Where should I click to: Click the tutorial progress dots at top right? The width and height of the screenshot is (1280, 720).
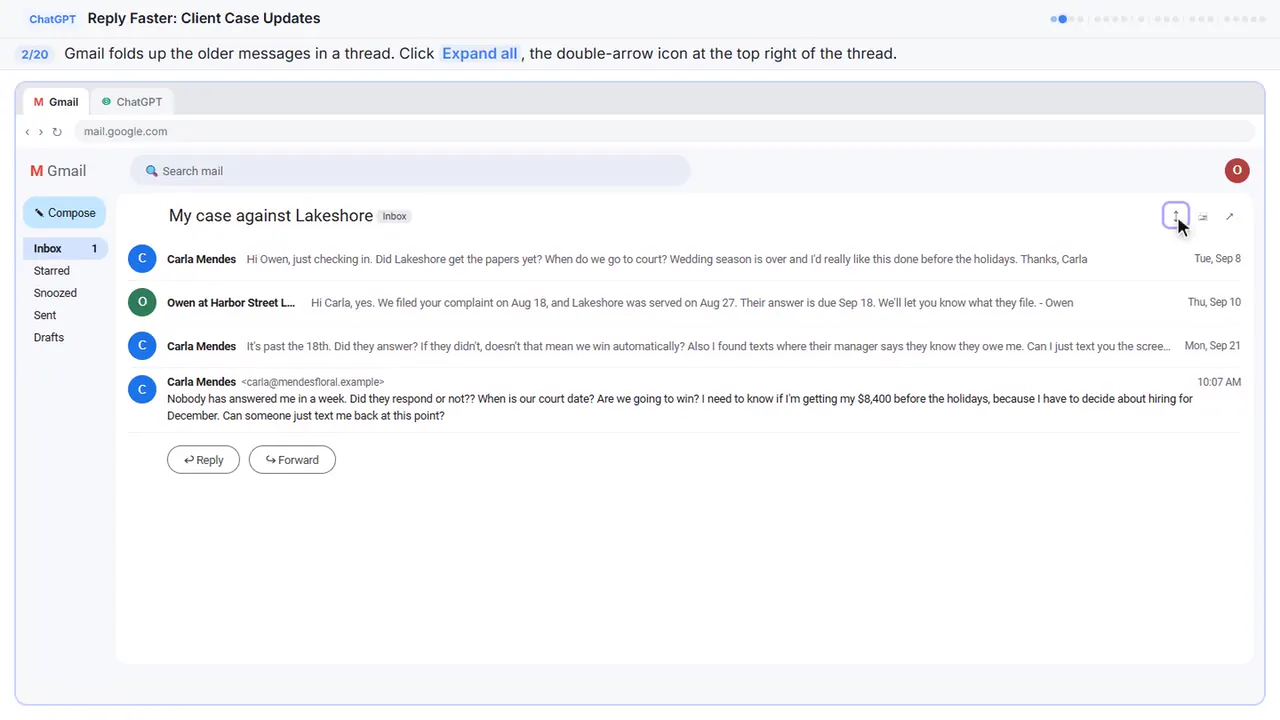(1159, 19)
